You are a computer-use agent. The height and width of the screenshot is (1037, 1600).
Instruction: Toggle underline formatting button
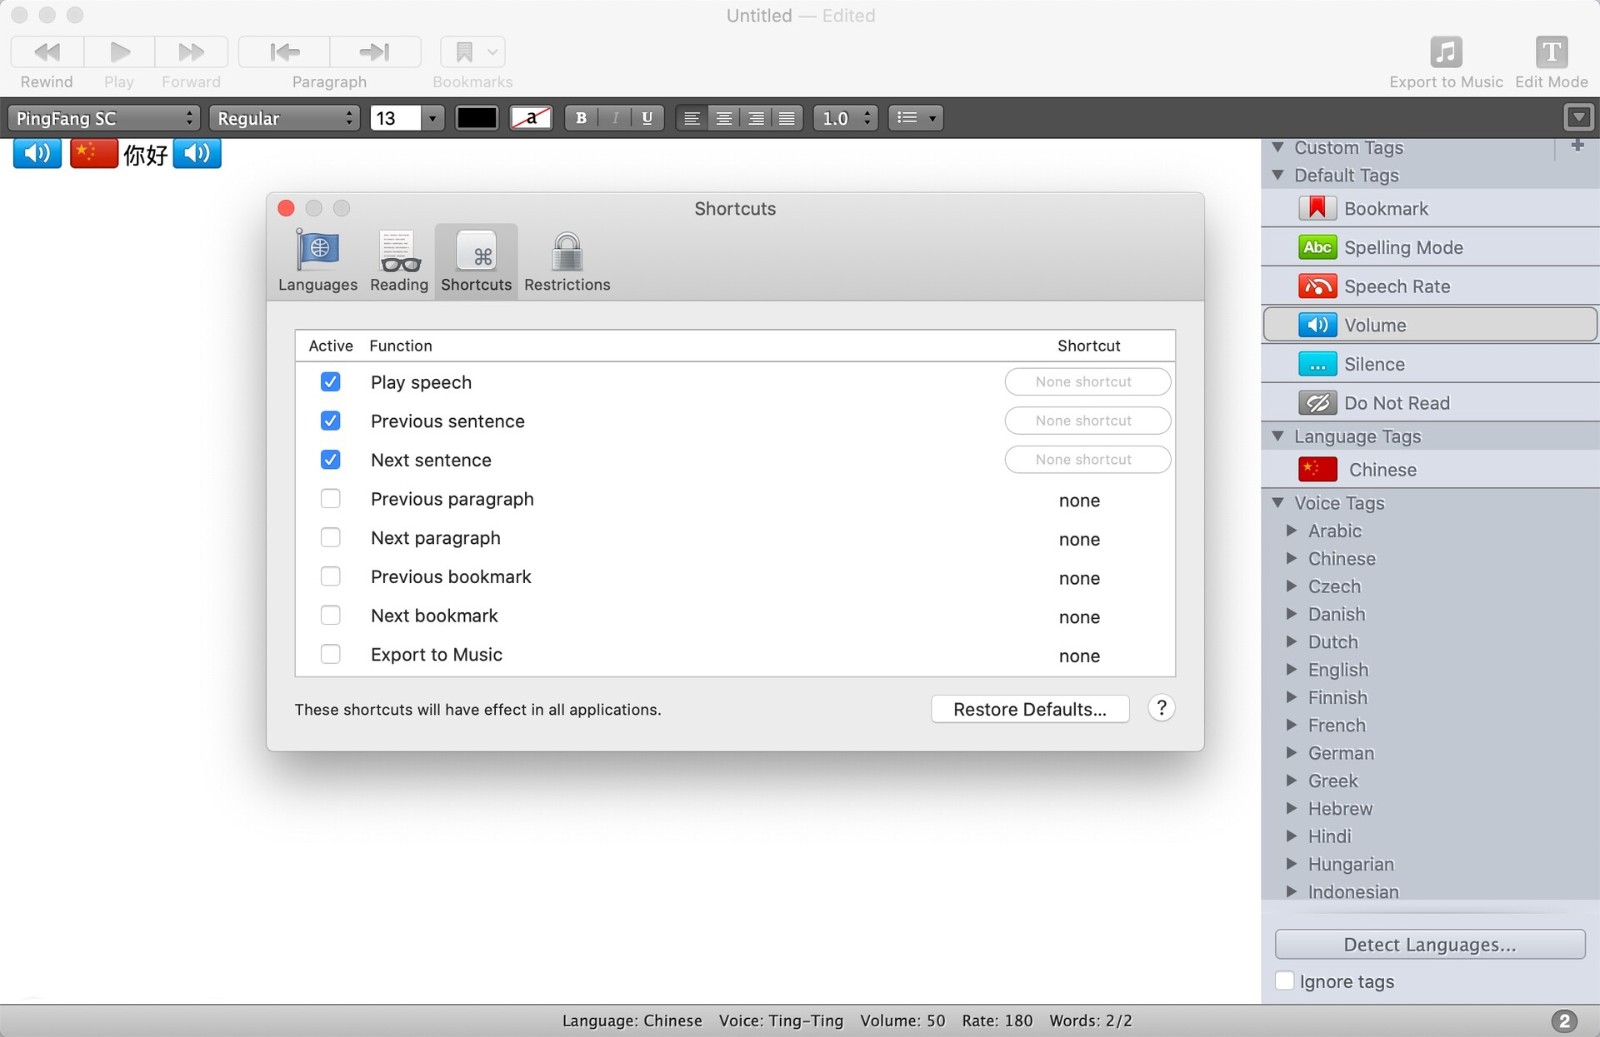pyautogui.click(x=647, y=118)
